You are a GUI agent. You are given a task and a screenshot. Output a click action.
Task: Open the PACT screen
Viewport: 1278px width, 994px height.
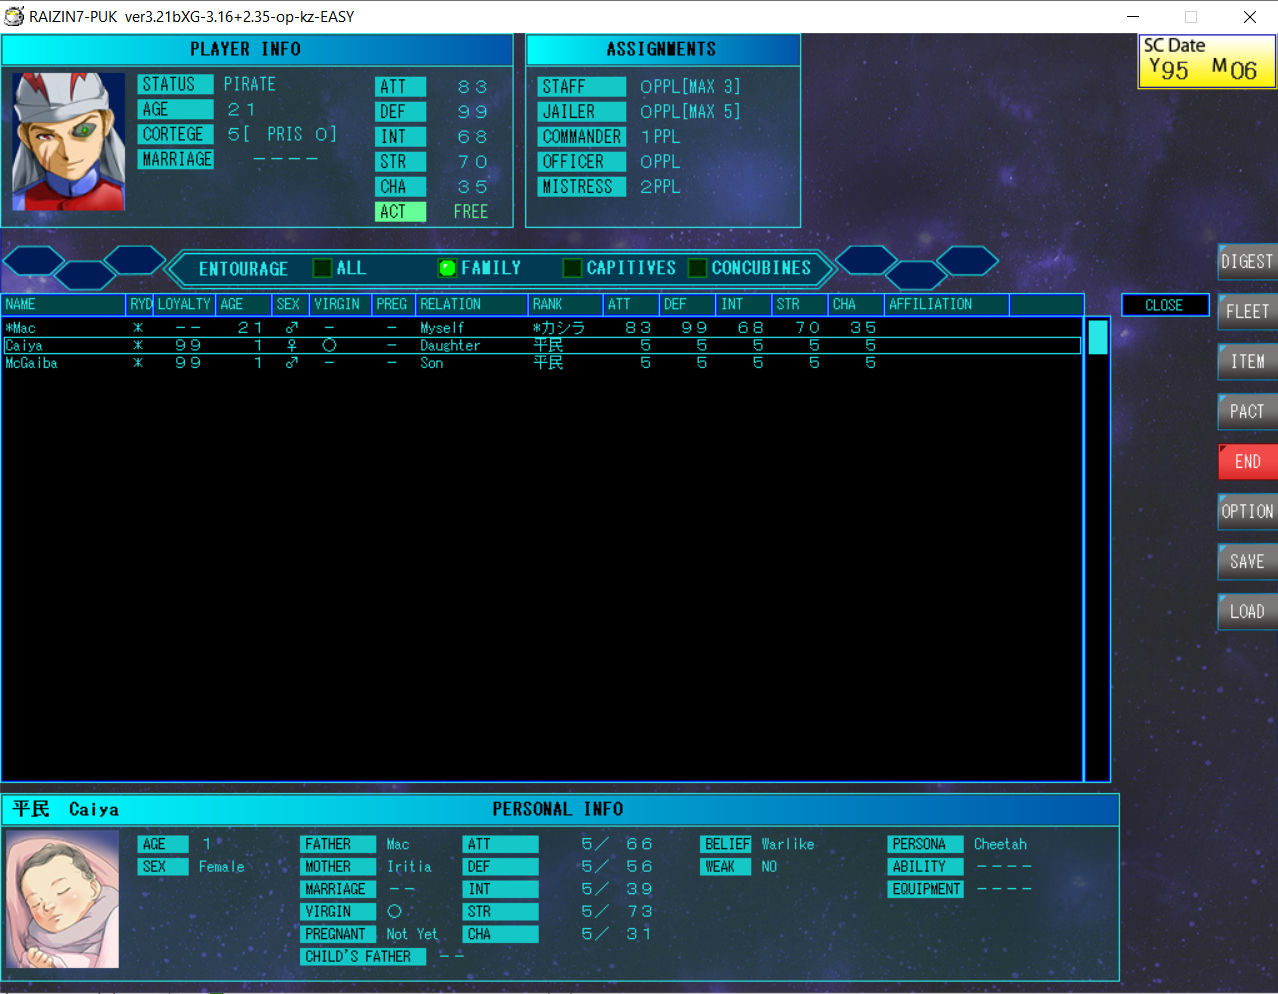[1246, 412]
